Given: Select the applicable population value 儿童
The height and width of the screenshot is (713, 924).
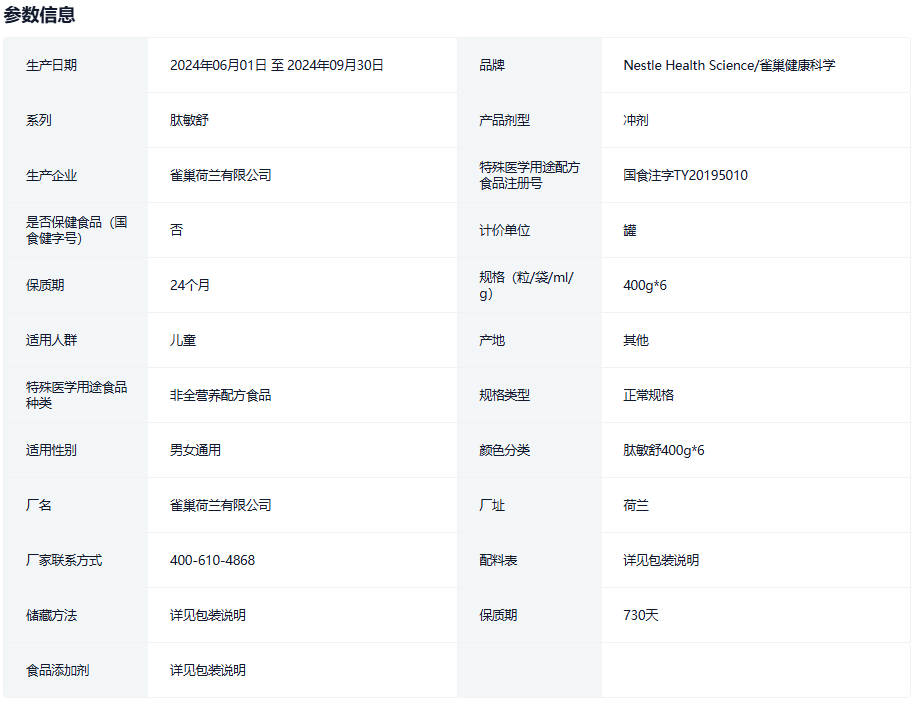Looking at the screenshot, I should pos(183,340).
